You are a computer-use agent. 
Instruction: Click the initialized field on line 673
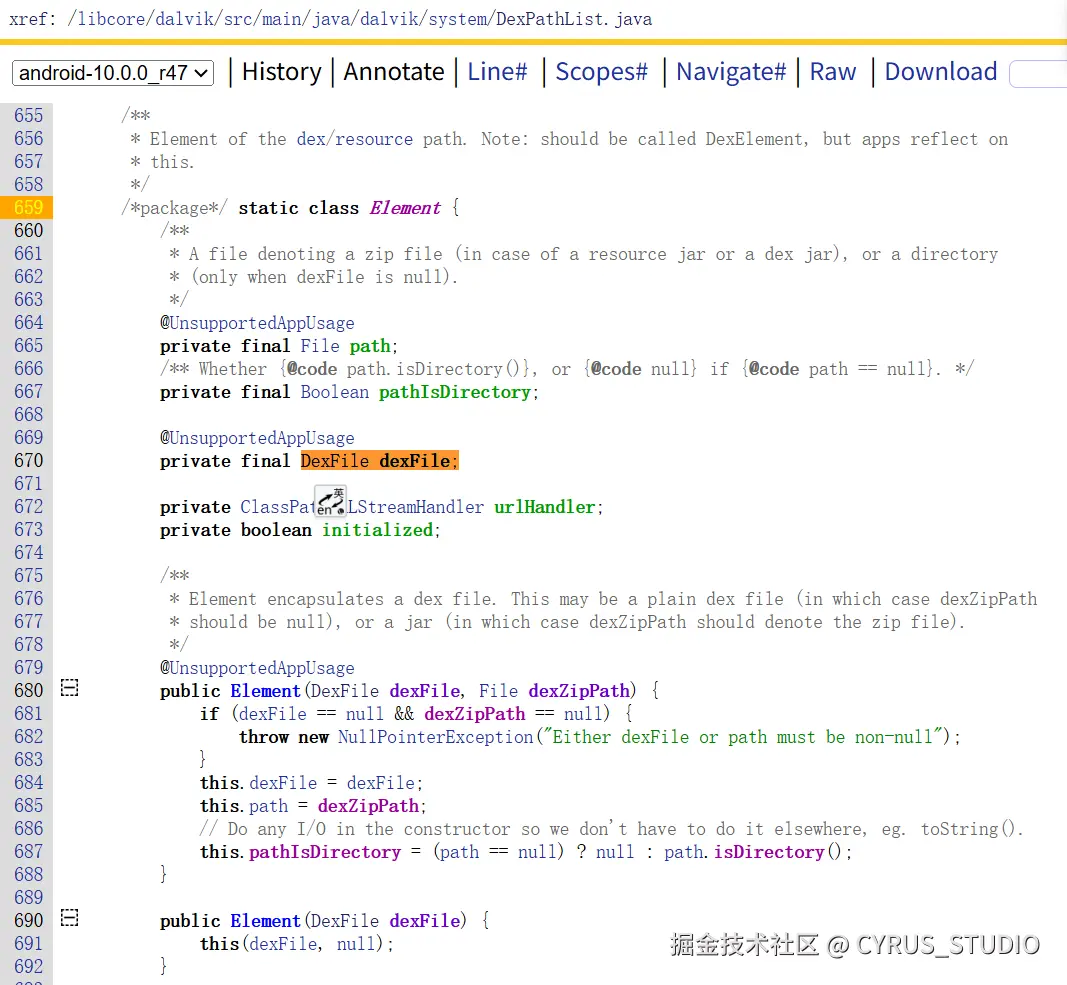377,530
